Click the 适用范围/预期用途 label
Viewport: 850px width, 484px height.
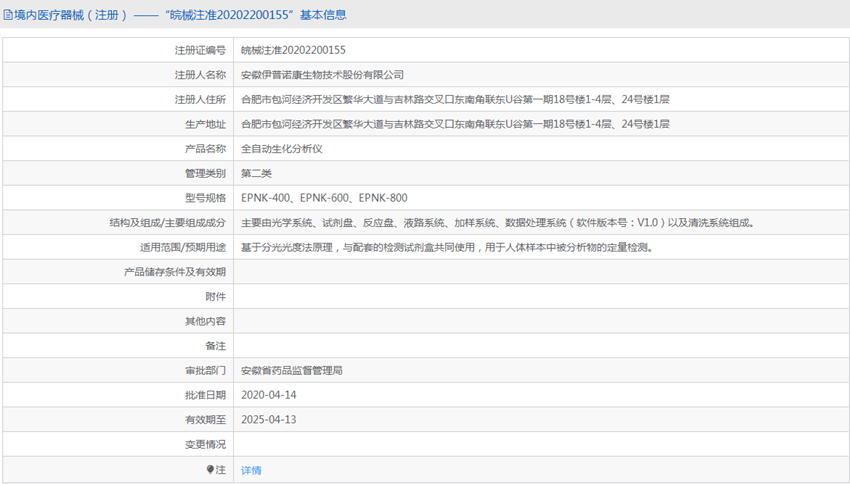[x=183, y=247]
